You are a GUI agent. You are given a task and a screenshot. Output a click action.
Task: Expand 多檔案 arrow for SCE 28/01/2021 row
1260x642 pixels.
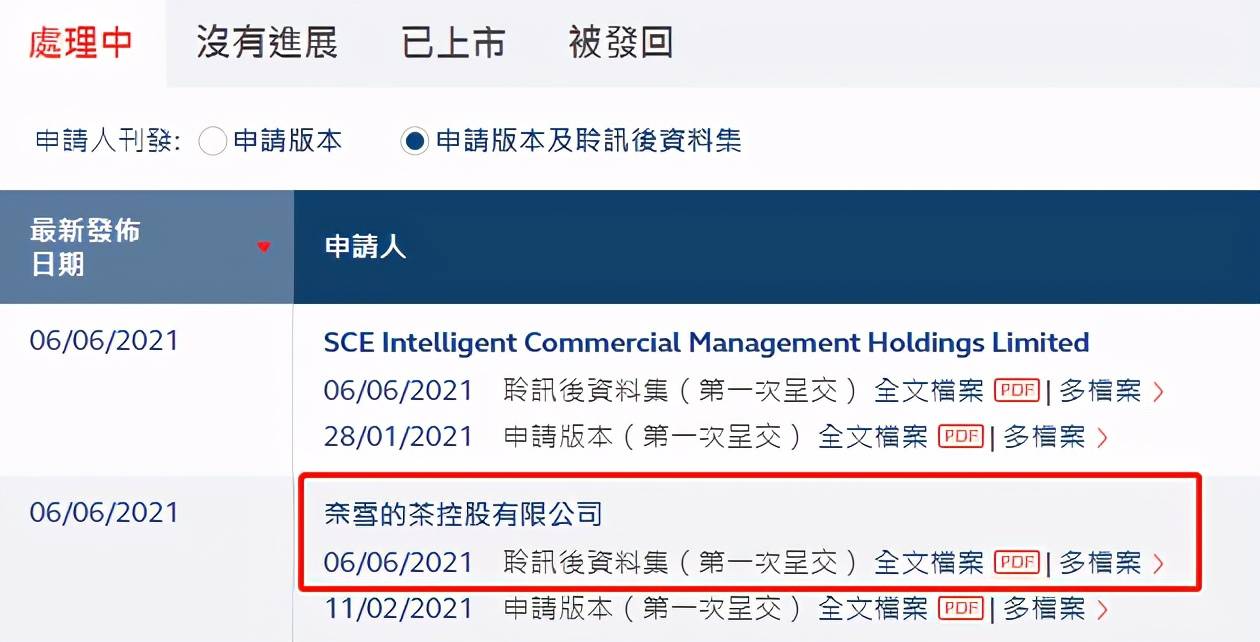(1103, 438)
